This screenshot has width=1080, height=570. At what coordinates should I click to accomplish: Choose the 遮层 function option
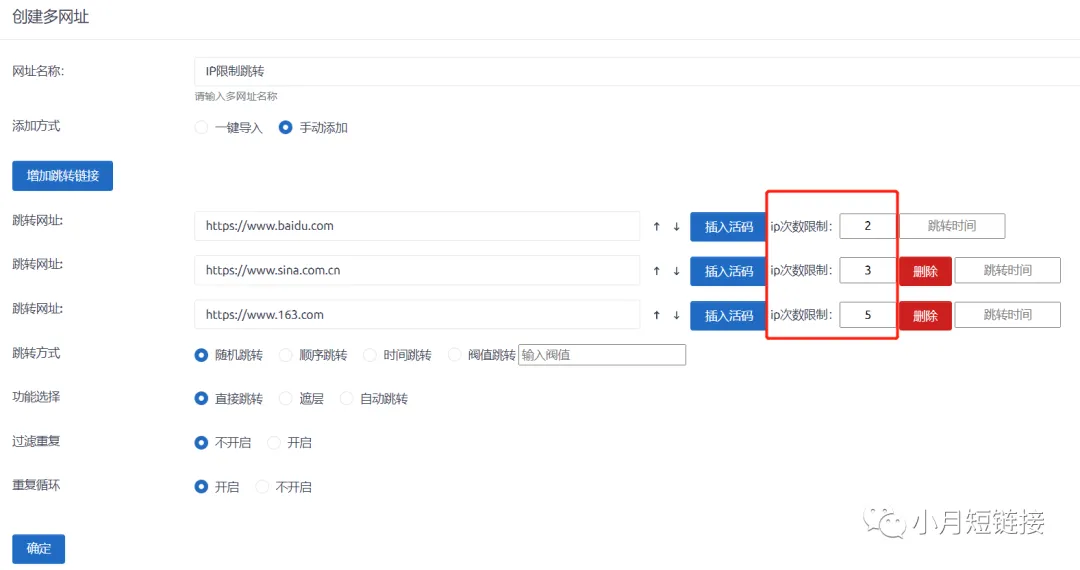(x=286, y=399)
